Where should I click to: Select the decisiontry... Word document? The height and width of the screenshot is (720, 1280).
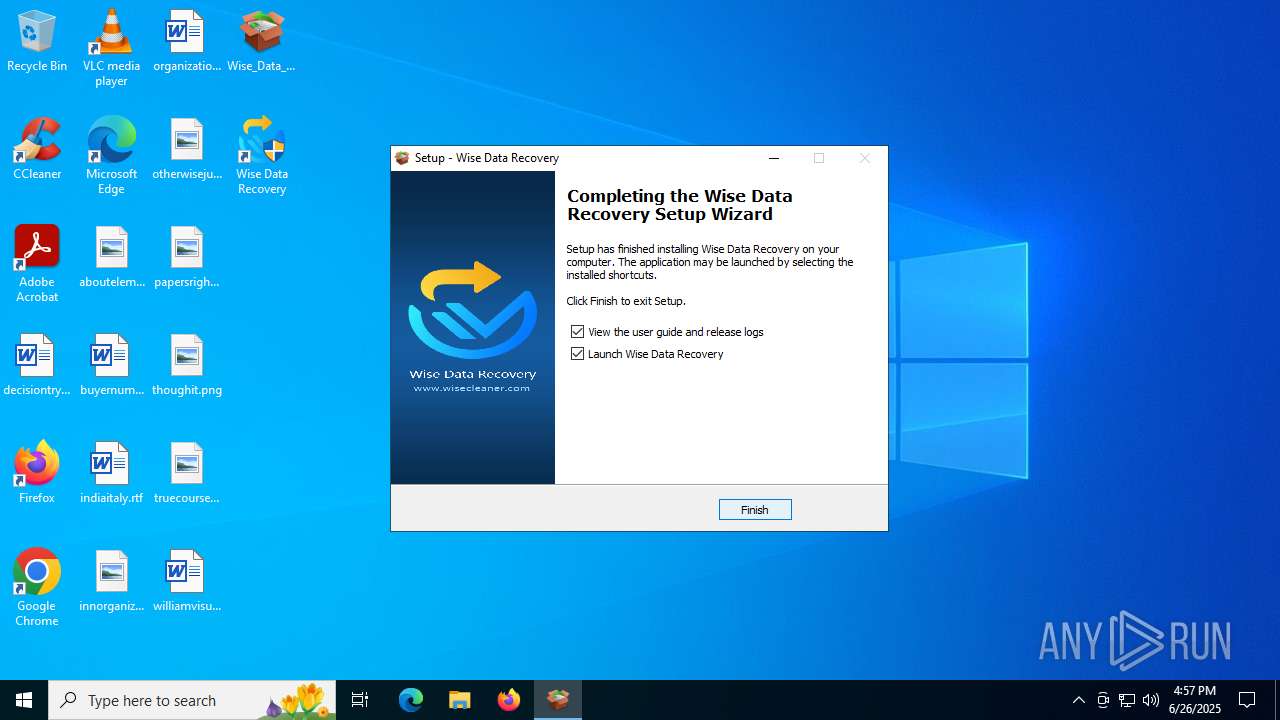coord(37,365)
